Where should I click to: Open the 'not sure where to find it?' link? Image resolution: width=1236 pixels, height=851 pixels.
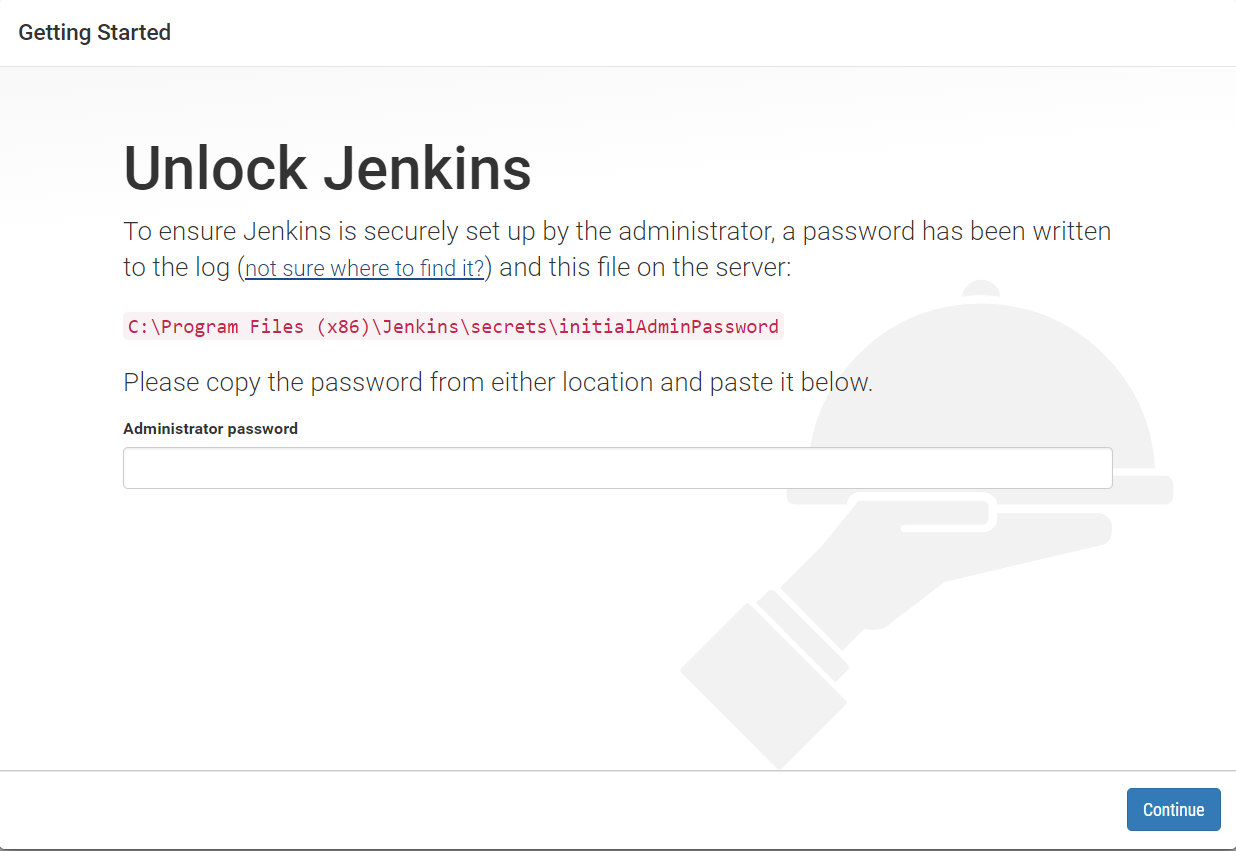click(x=364, y=268)
